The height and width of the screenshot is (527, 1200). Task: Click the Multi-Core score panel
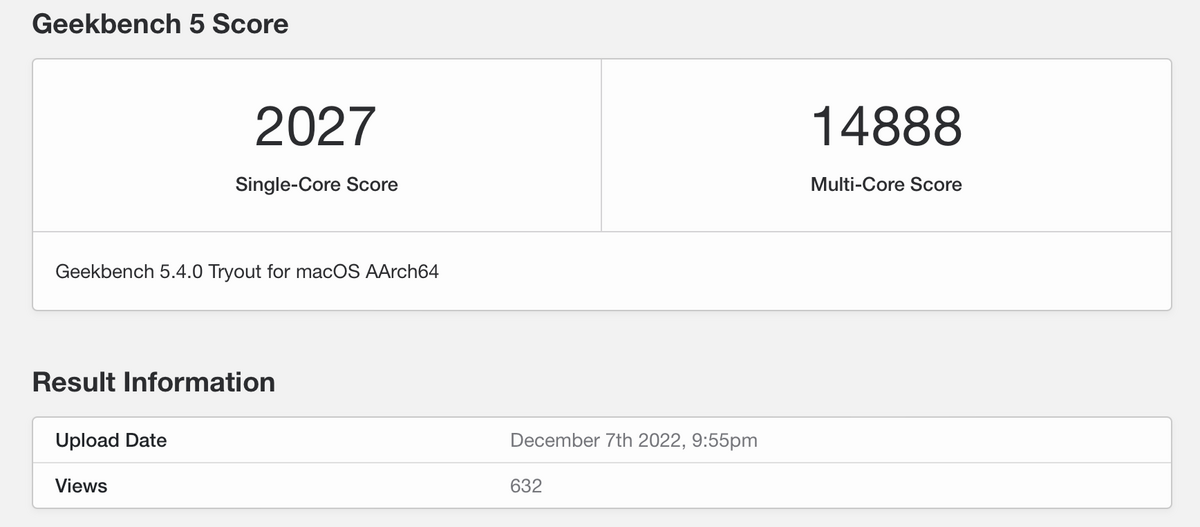pos(886,145)
